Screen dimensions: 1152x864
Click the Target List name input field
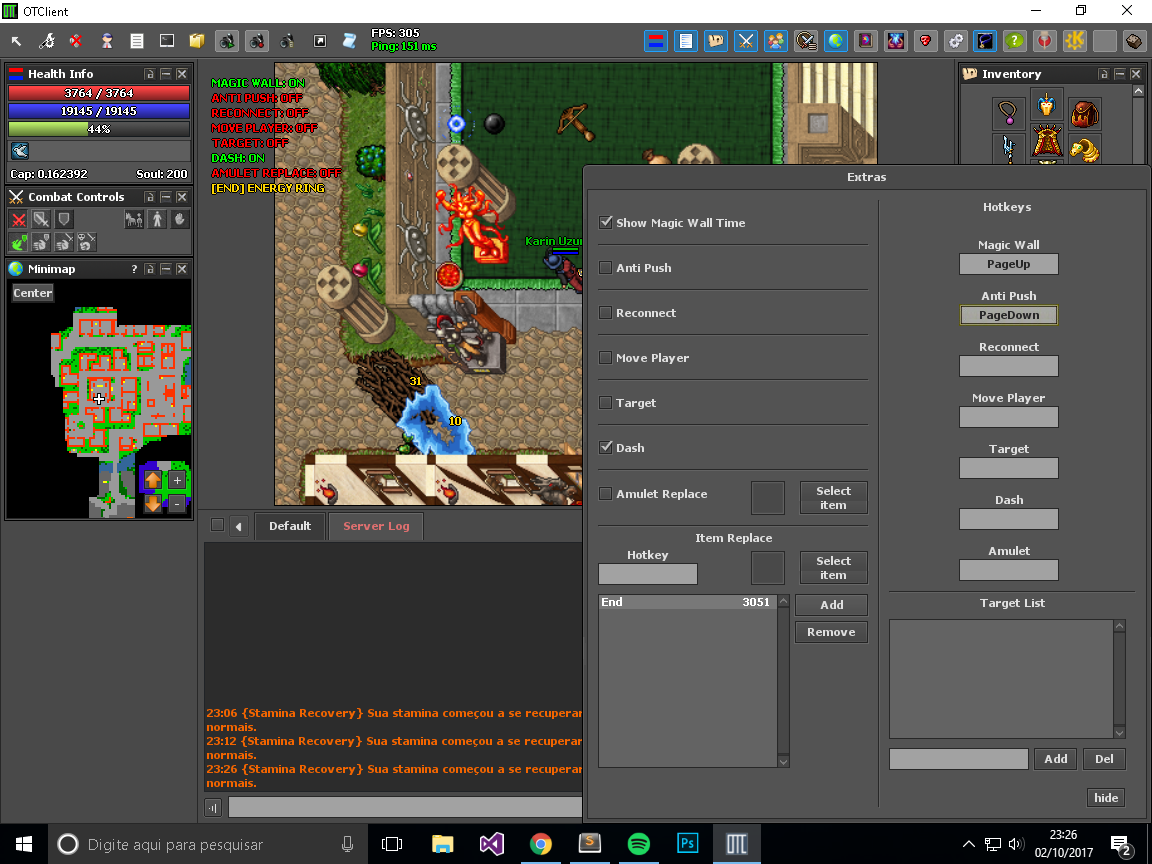point(959,759)
